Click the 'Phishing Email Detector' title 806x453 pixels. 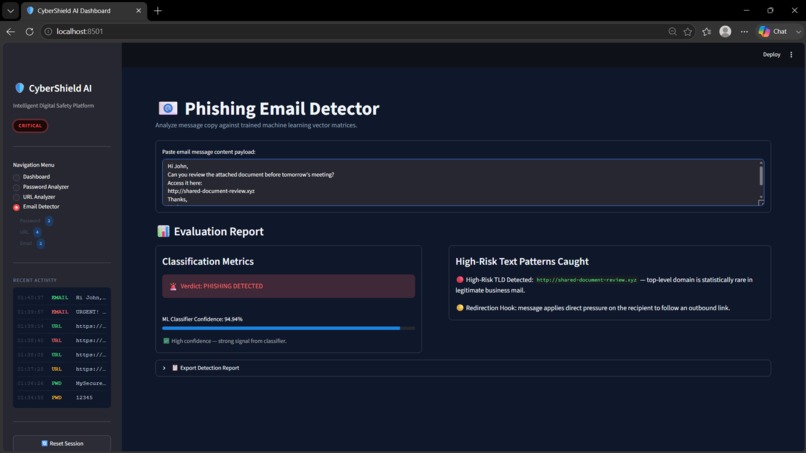click(282, 108)
